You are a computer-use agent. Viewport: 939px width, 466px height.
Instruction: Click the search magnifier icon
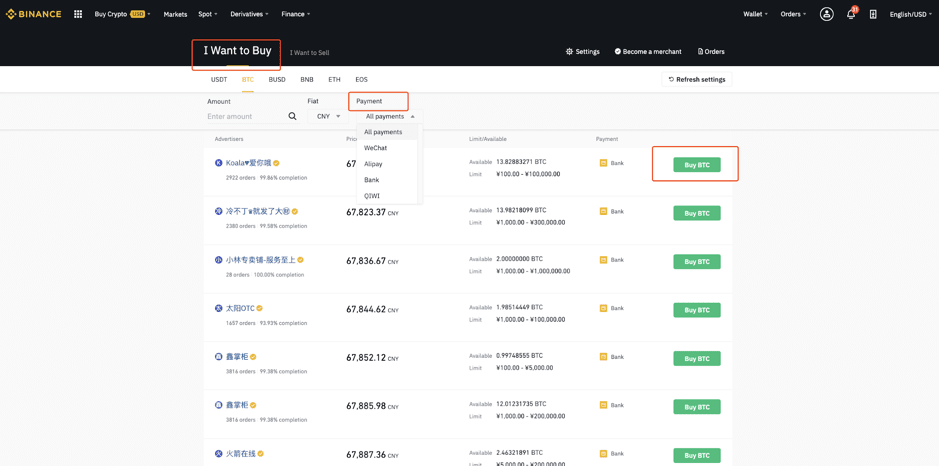click(292, 116)
